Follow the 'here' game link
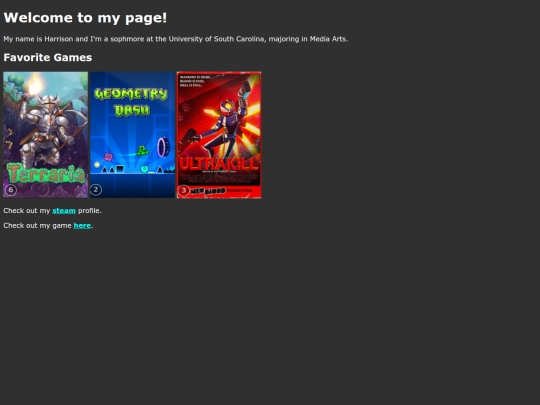 [82, 226]
